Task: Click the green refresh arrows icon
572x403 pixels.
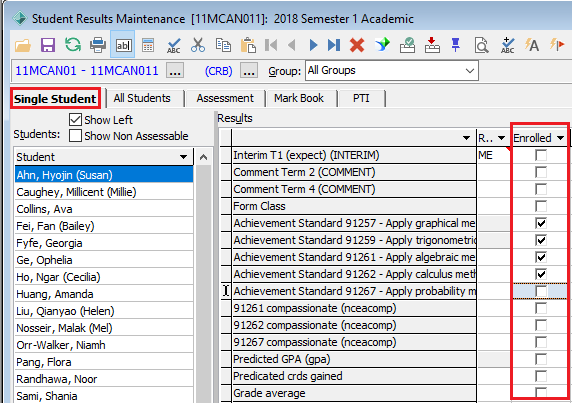Action: pyautogui.click(x=73, y=45)
